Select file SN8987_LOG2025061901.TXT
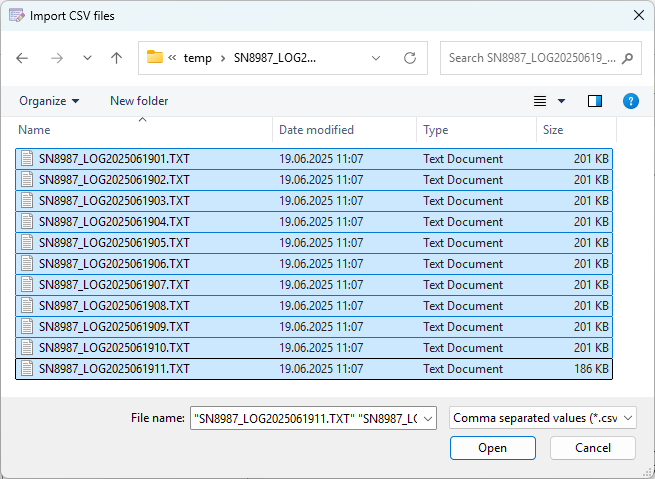Viewport: 655px width, 479px height. (x=314, y=159)
